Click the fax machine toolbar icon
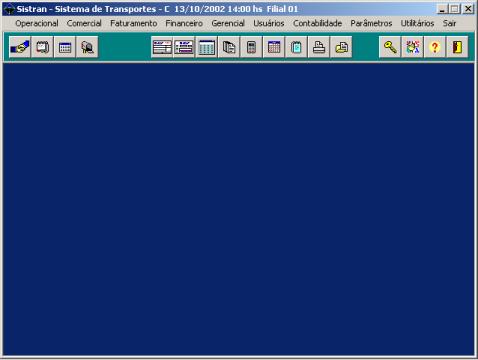The width and height of the screenshot is (478, 360). click(x=341, y=47)
